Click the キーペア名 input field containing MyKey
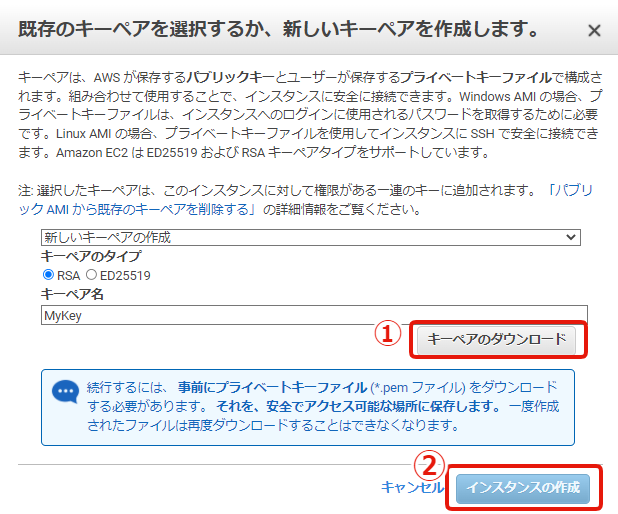 point(314,315)
